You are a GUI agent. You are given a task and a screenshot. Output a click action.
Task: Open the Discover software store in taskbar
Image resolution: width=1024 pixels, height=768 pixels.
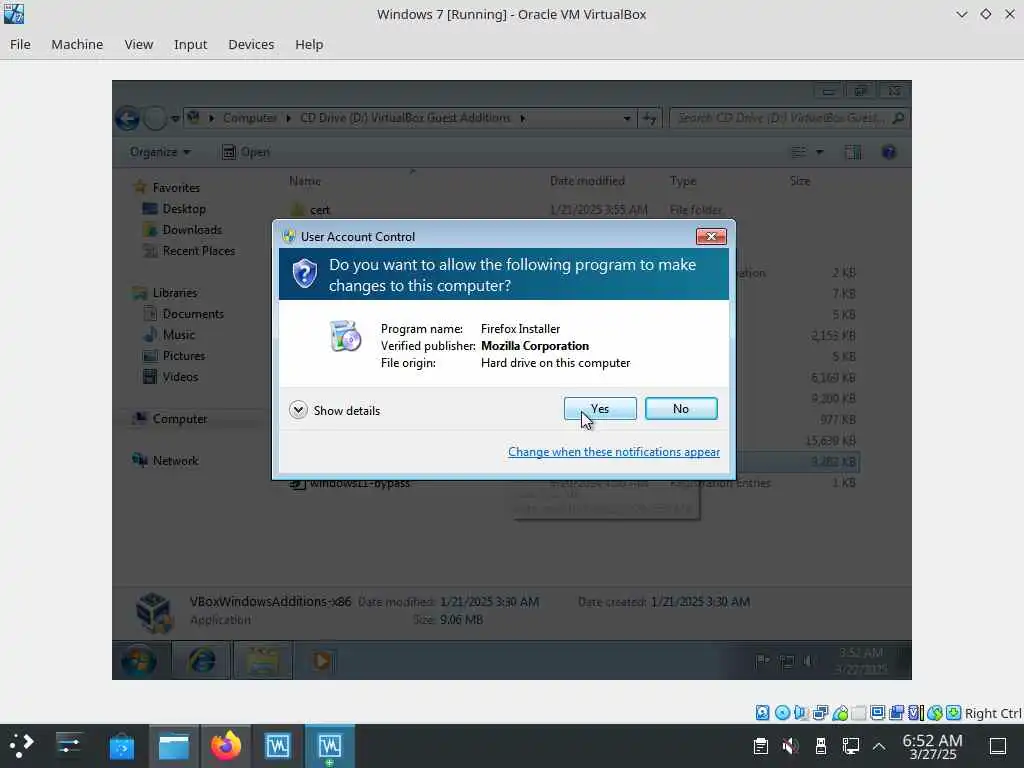coord(121,746)
